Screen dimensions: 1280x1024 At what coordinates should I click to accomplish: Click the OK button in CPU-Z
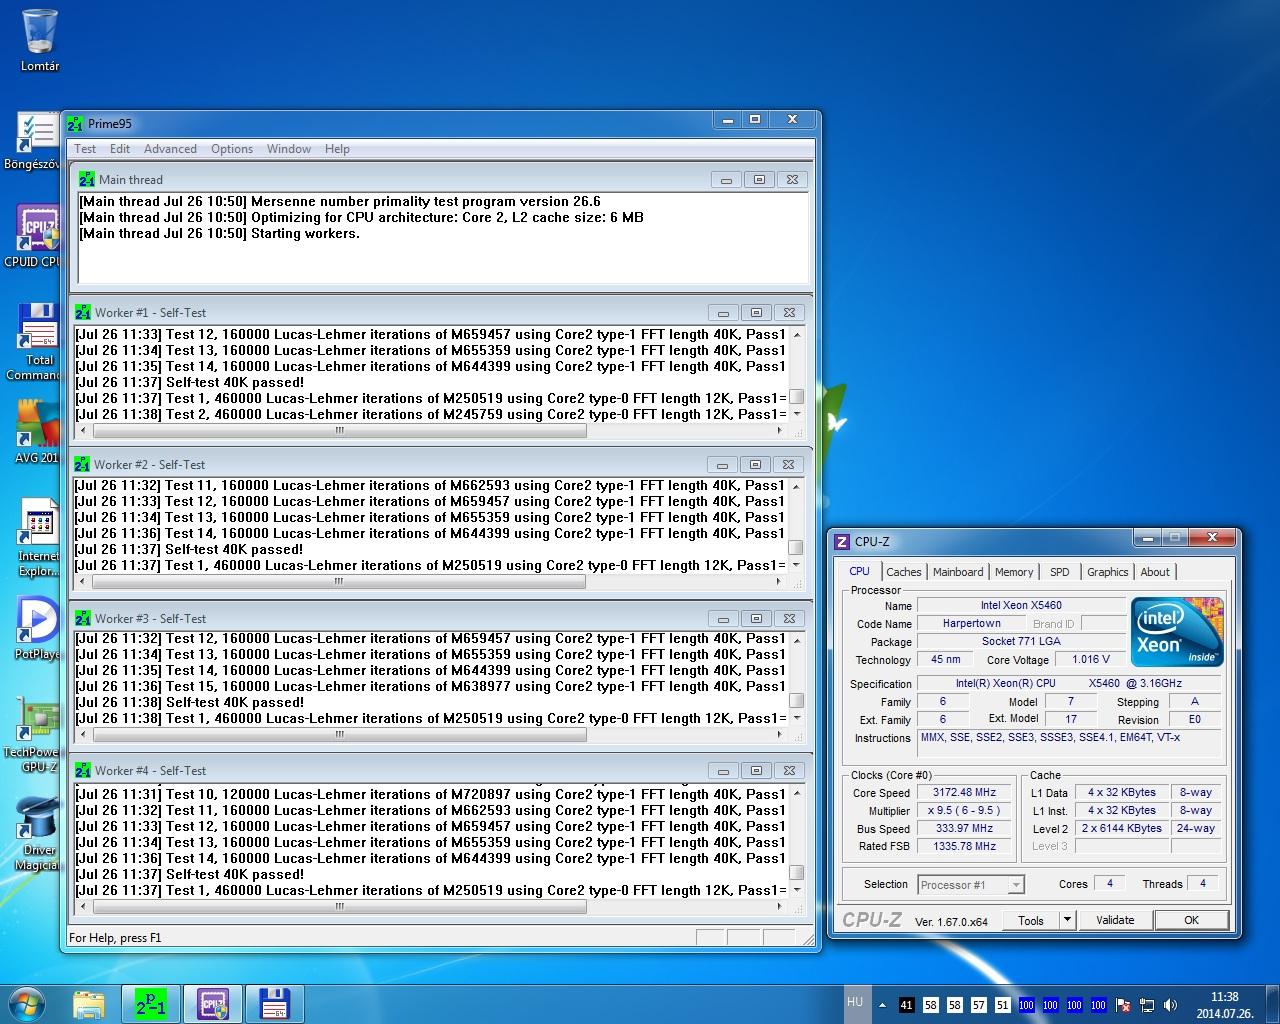pos(1192,920)
